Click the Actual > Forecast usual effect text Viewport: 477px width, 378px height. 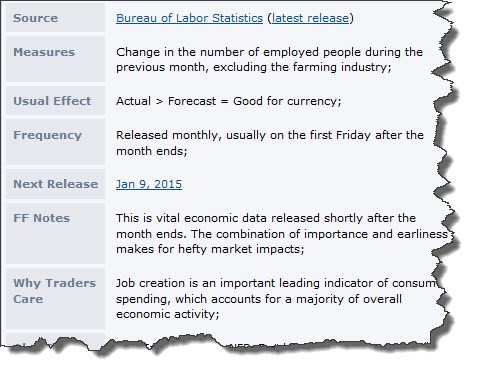[229, 101]
